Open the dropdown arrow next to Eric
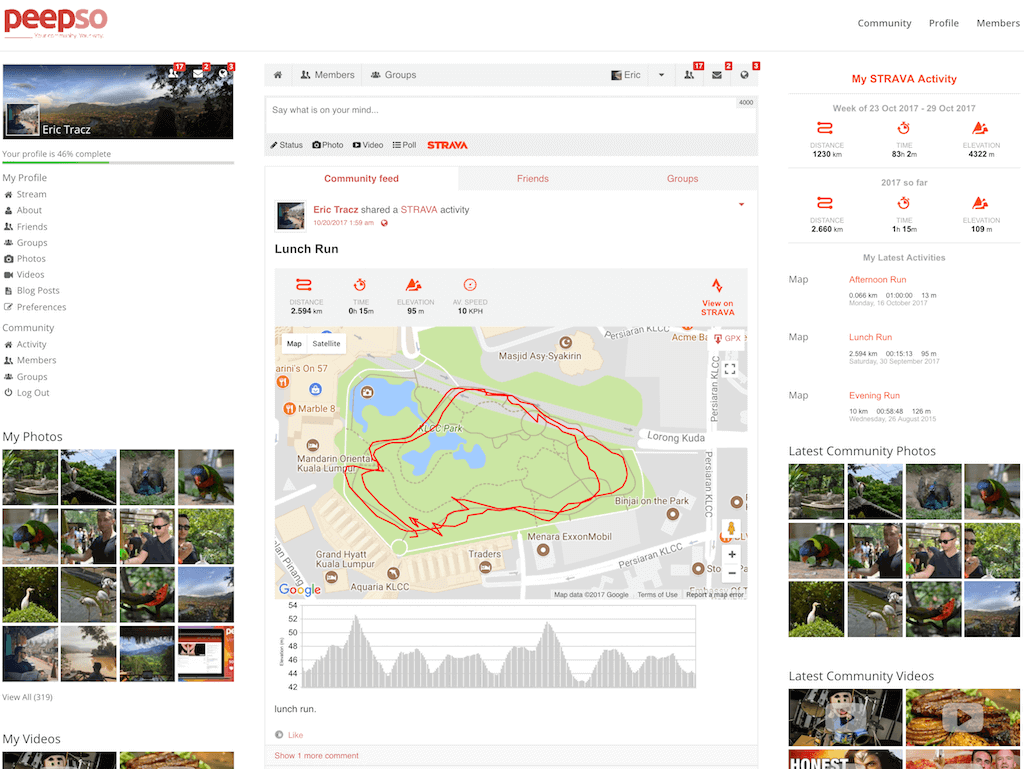The width and height of the screenshot is (1024, 769). 661,75
